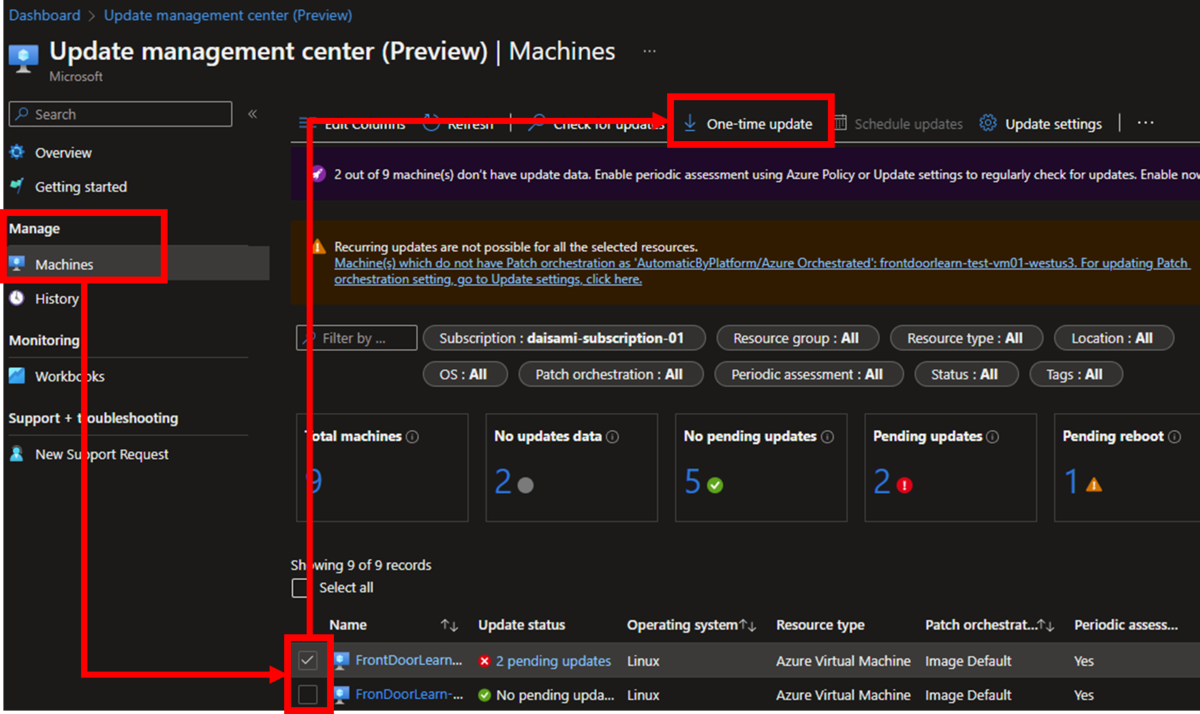Check the FronDoorLearn row checkbox
Image resolution: width=1200 pixels, height=714 pixels.
308,695
